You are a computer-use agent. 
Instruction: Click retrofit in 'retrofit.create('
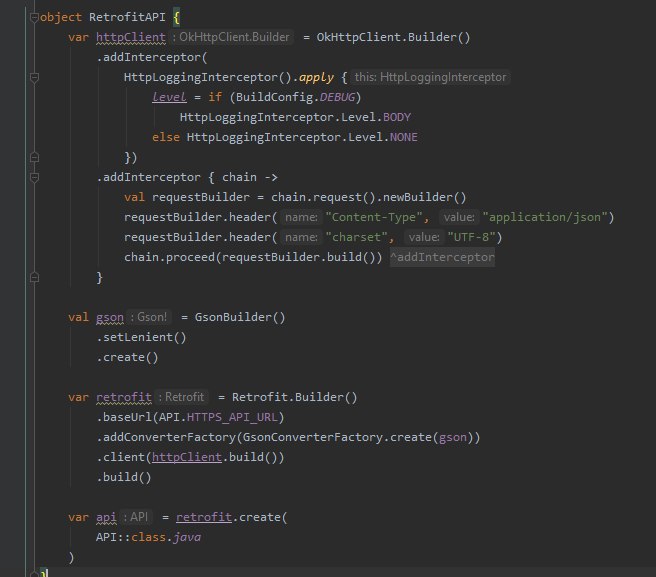204,518
